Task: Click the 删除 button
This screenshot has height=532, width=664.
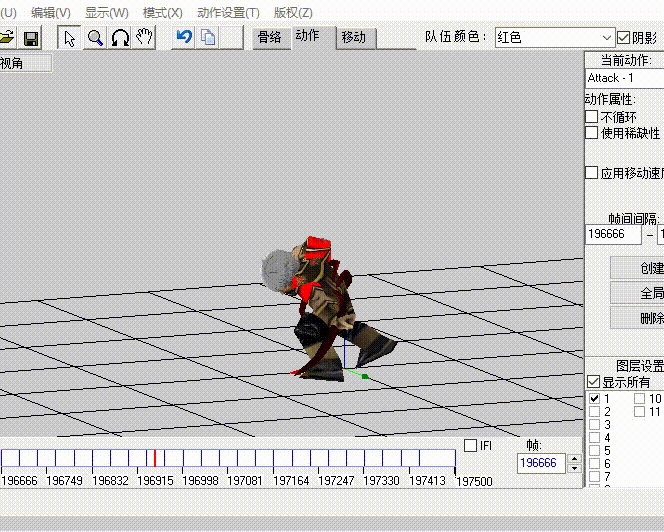Action: point(637,318)
